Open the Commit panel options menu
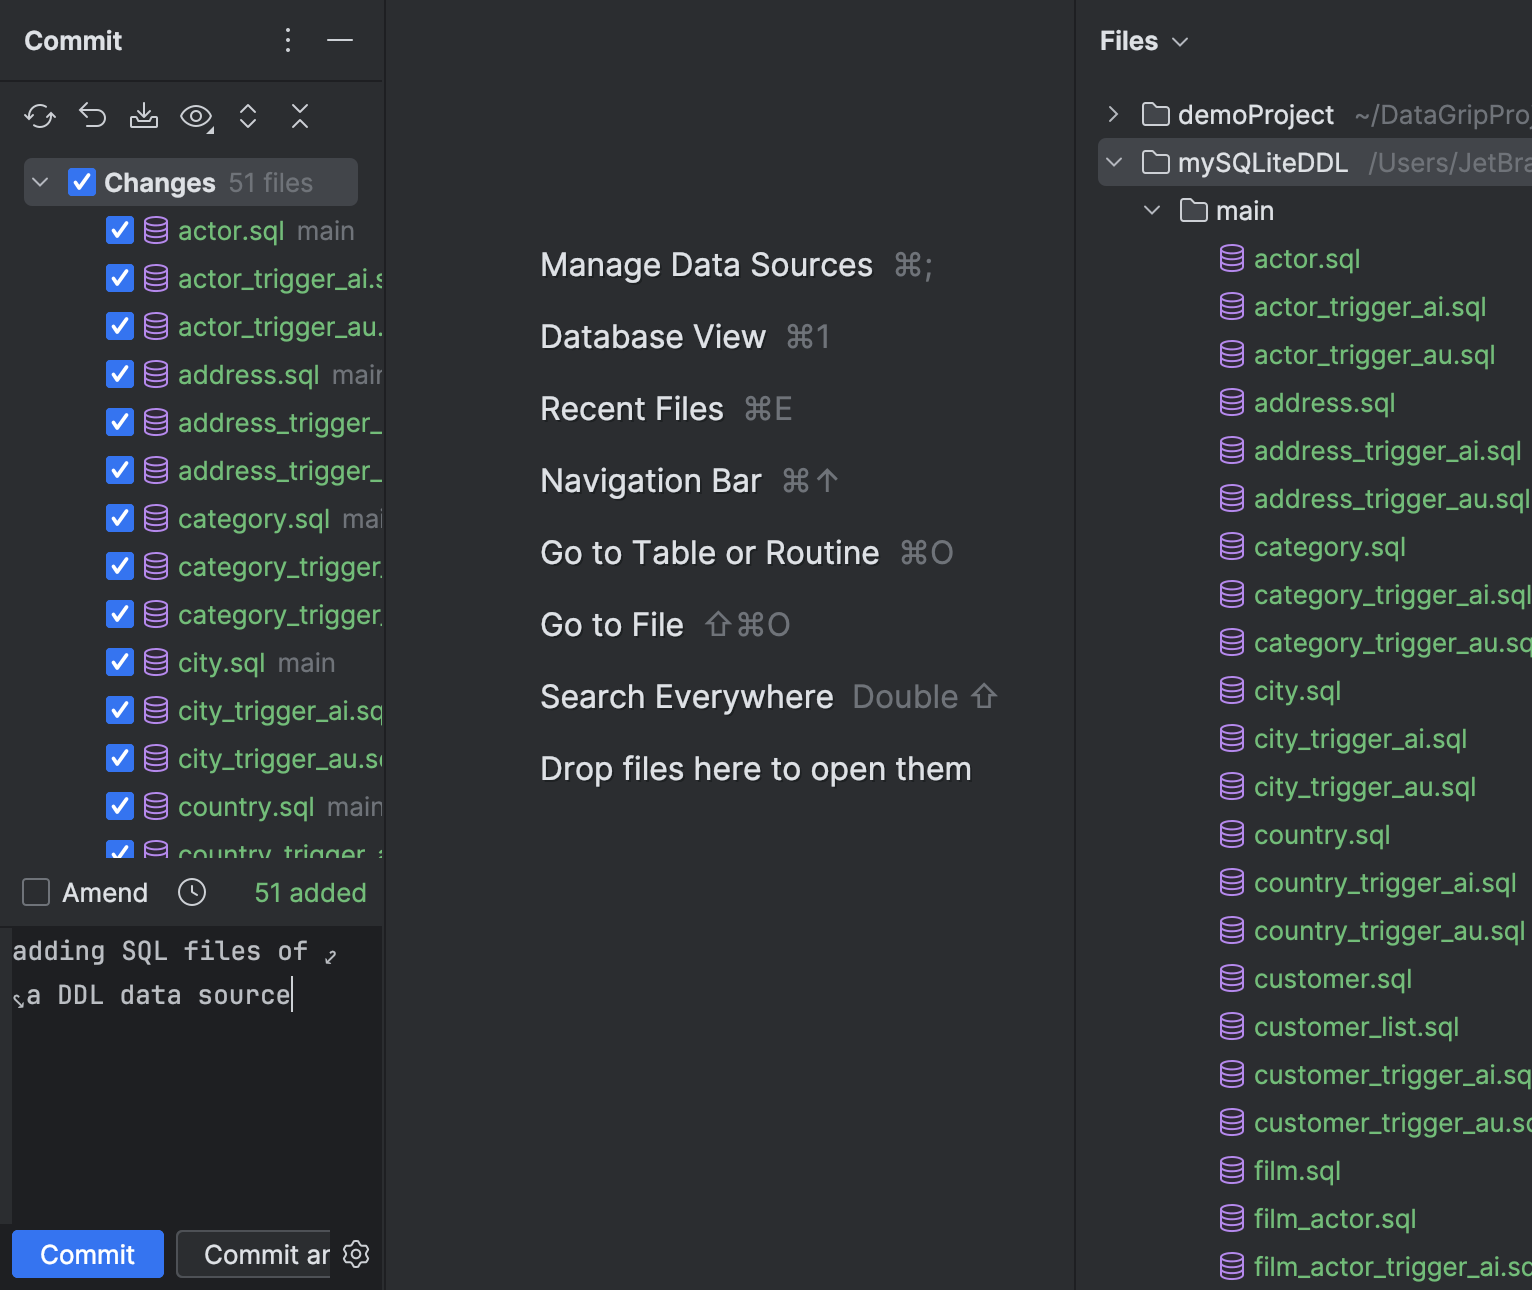This screenshot has width=1532, height=1290. [288, 40]
